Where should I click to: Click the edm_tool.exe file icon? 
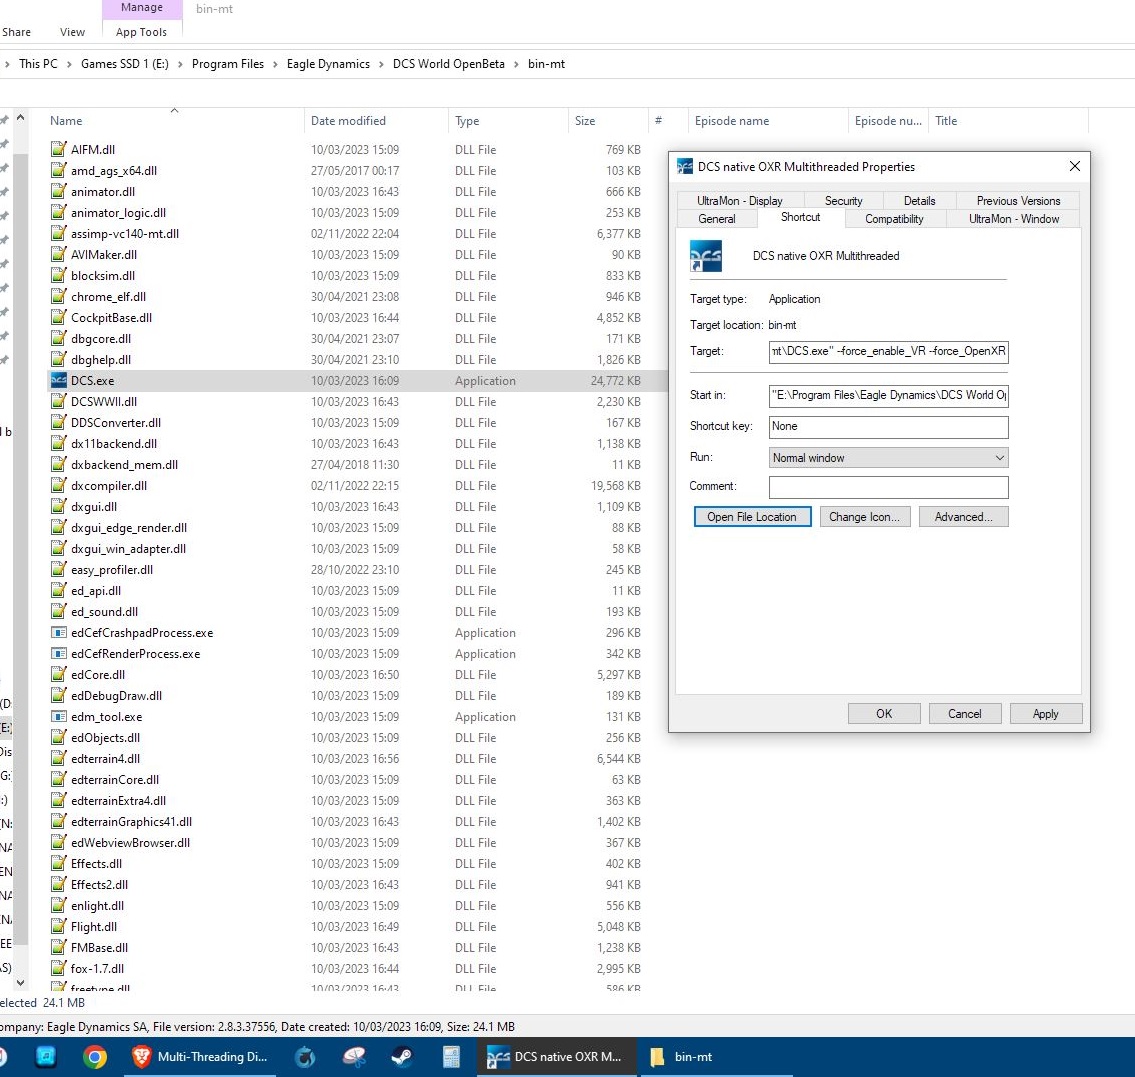pos(59,717)
